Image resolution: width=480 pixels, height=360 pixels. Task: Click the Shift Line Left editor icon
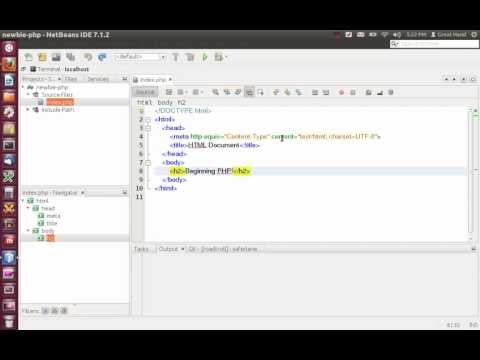click(315, 92)
